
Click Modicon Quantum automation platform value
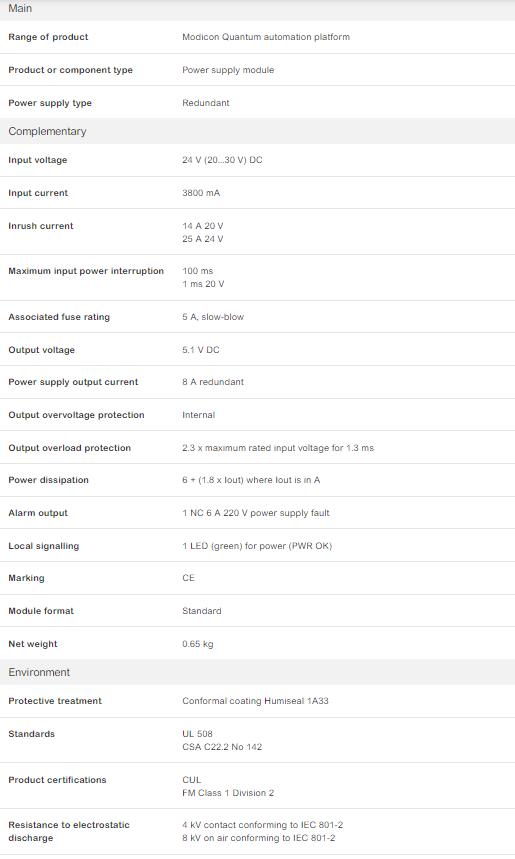tap(266, 37)
